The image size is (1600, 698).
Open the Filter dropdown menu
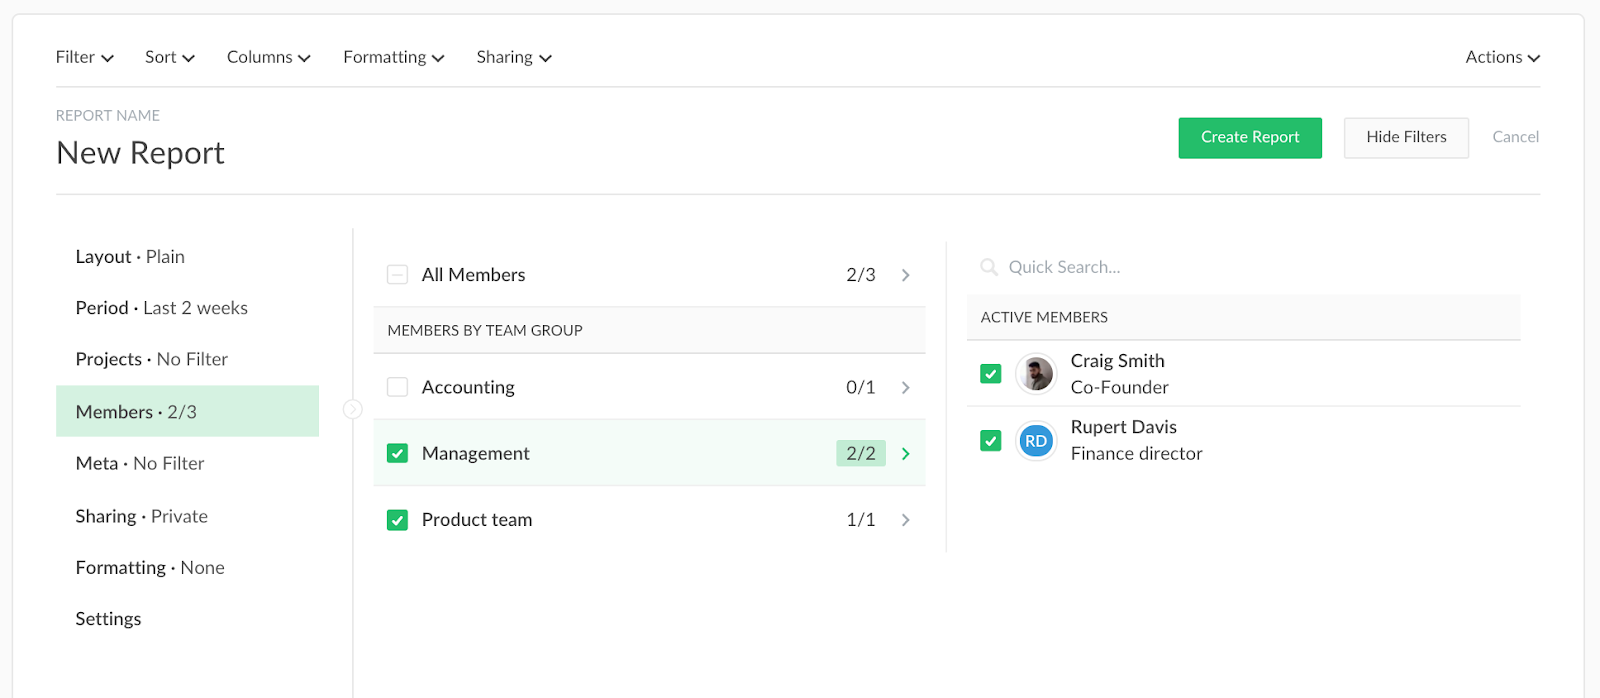click(84, 58)
